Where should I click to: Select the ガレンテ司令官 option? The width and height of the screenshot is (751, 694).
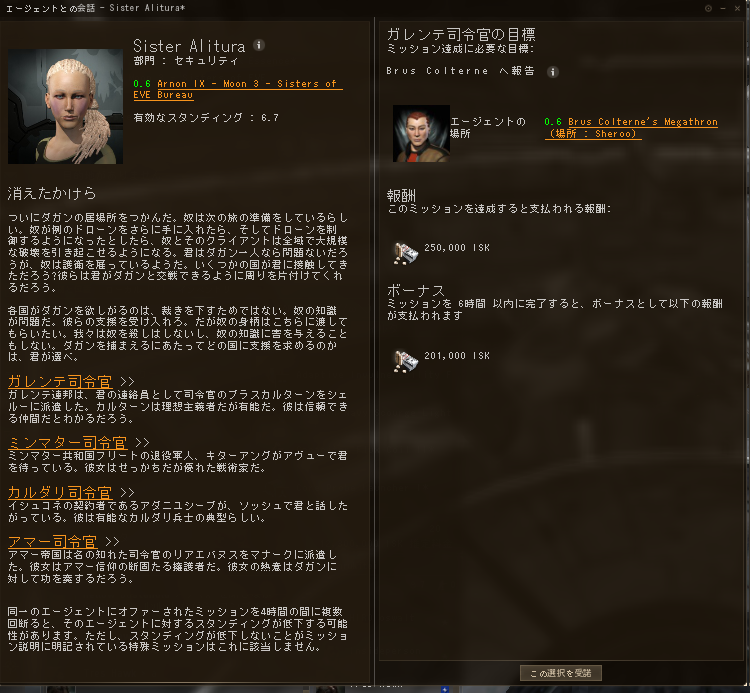(60, 381)
